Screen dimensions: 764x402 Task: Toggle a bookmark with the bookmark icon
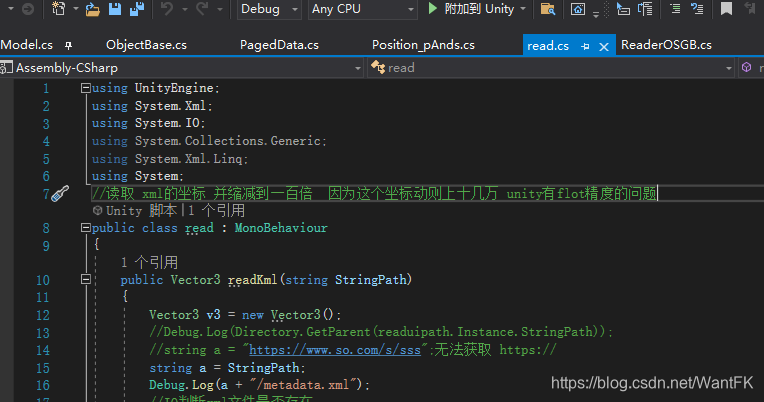click(726, 8)
